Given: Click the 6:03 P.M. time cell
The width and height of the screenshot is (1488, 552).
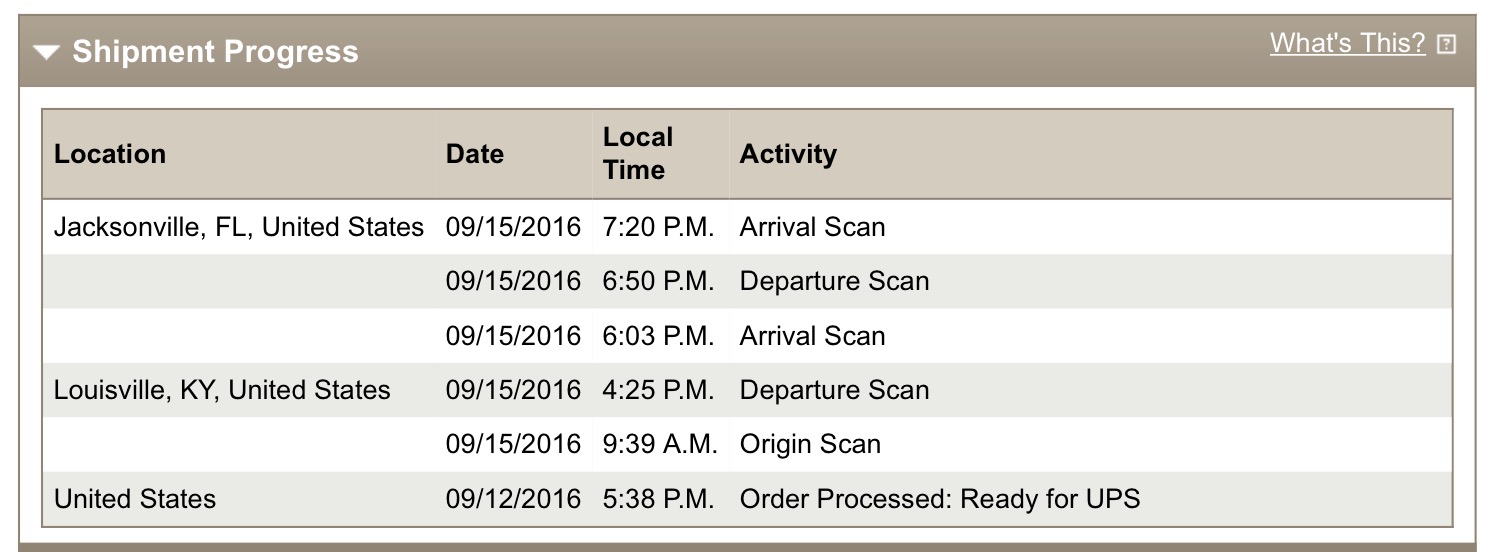Looking at the screenshot, I should [658, 336].
